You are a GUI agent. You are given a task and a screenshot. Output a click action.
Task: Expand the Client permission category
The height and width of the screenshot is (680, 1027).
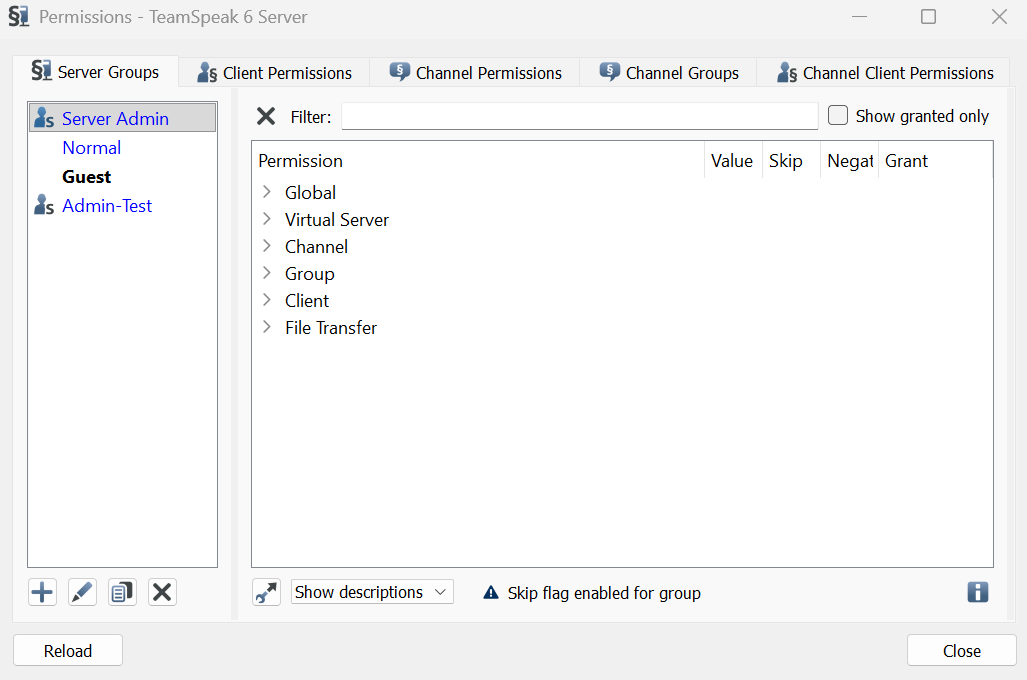pyautogui.click(x=267, y=300)
